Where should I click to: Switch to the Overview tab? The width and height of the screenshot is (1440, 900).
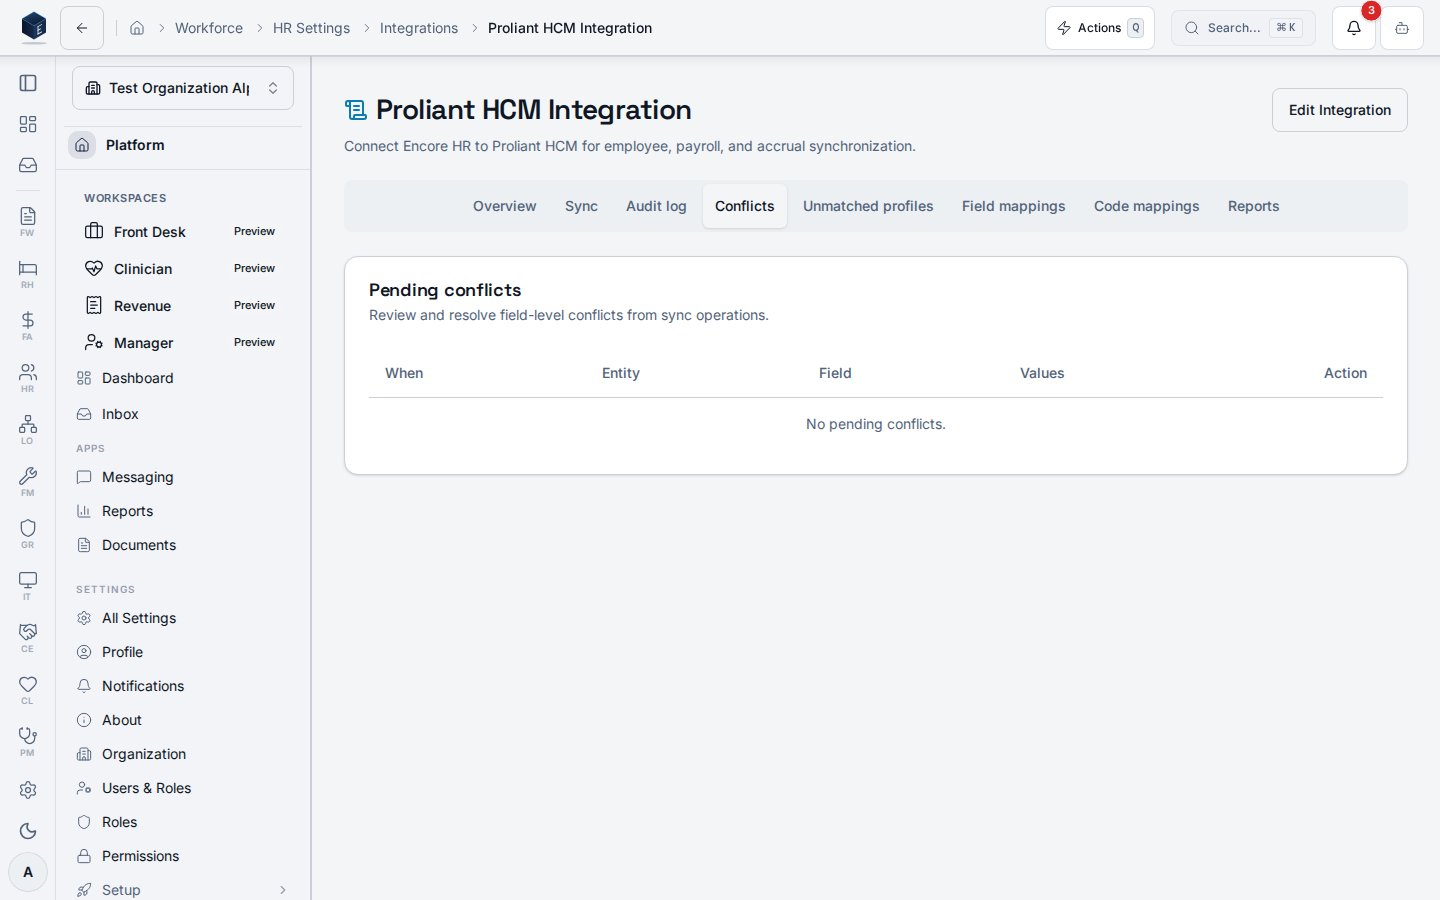coord(505,206)
